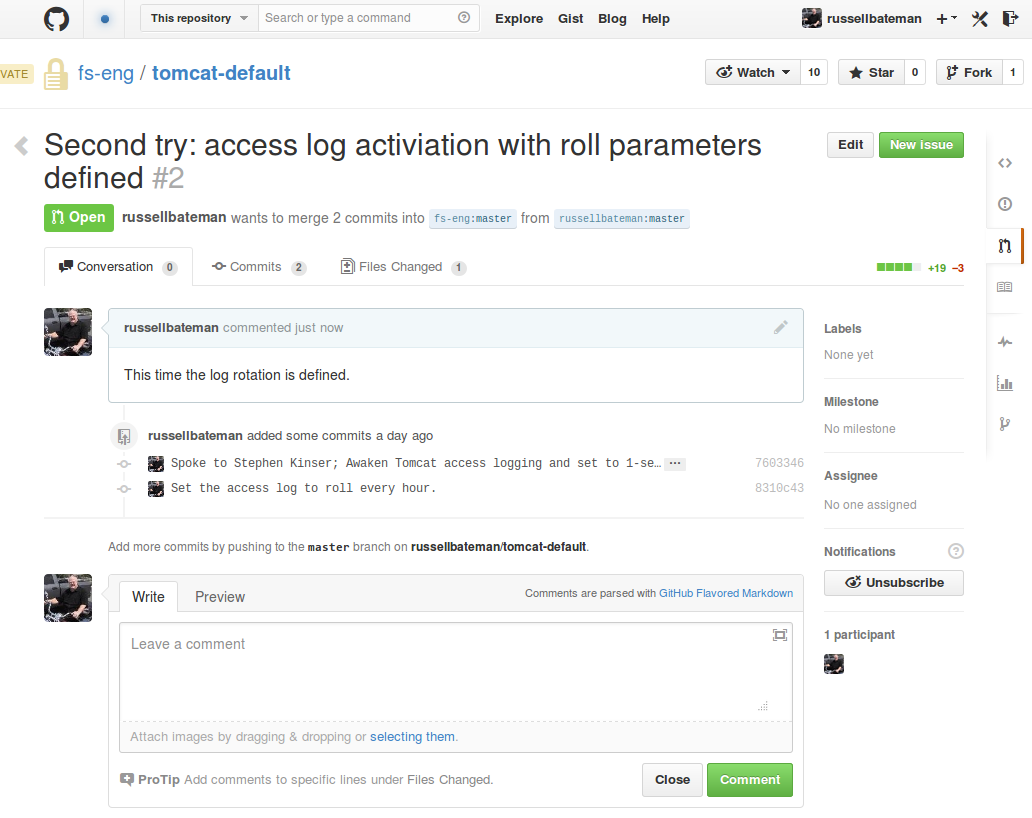The image size is (1032, 818).
Task: Toggle fullscreen comment editor icon
Action: click(x=779, y=635)
